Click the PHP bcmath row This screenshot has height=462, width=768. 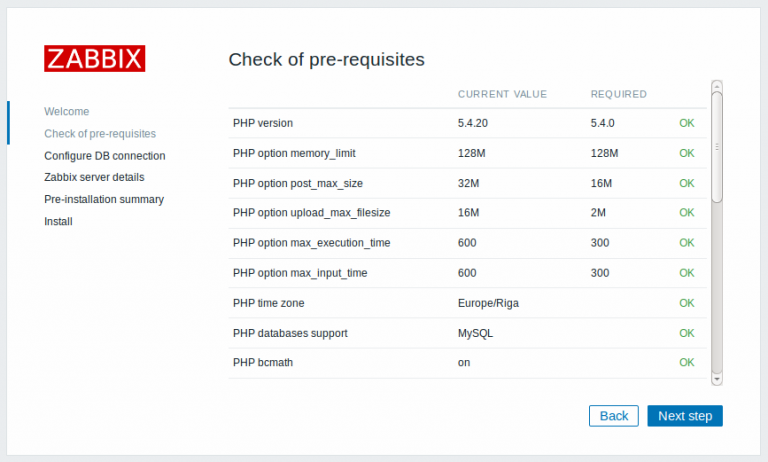[467, 363]
